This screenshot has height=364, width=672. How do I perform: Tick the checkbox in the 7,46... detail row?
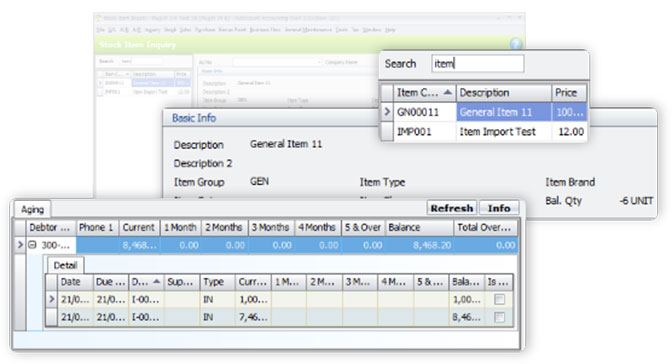499,317
